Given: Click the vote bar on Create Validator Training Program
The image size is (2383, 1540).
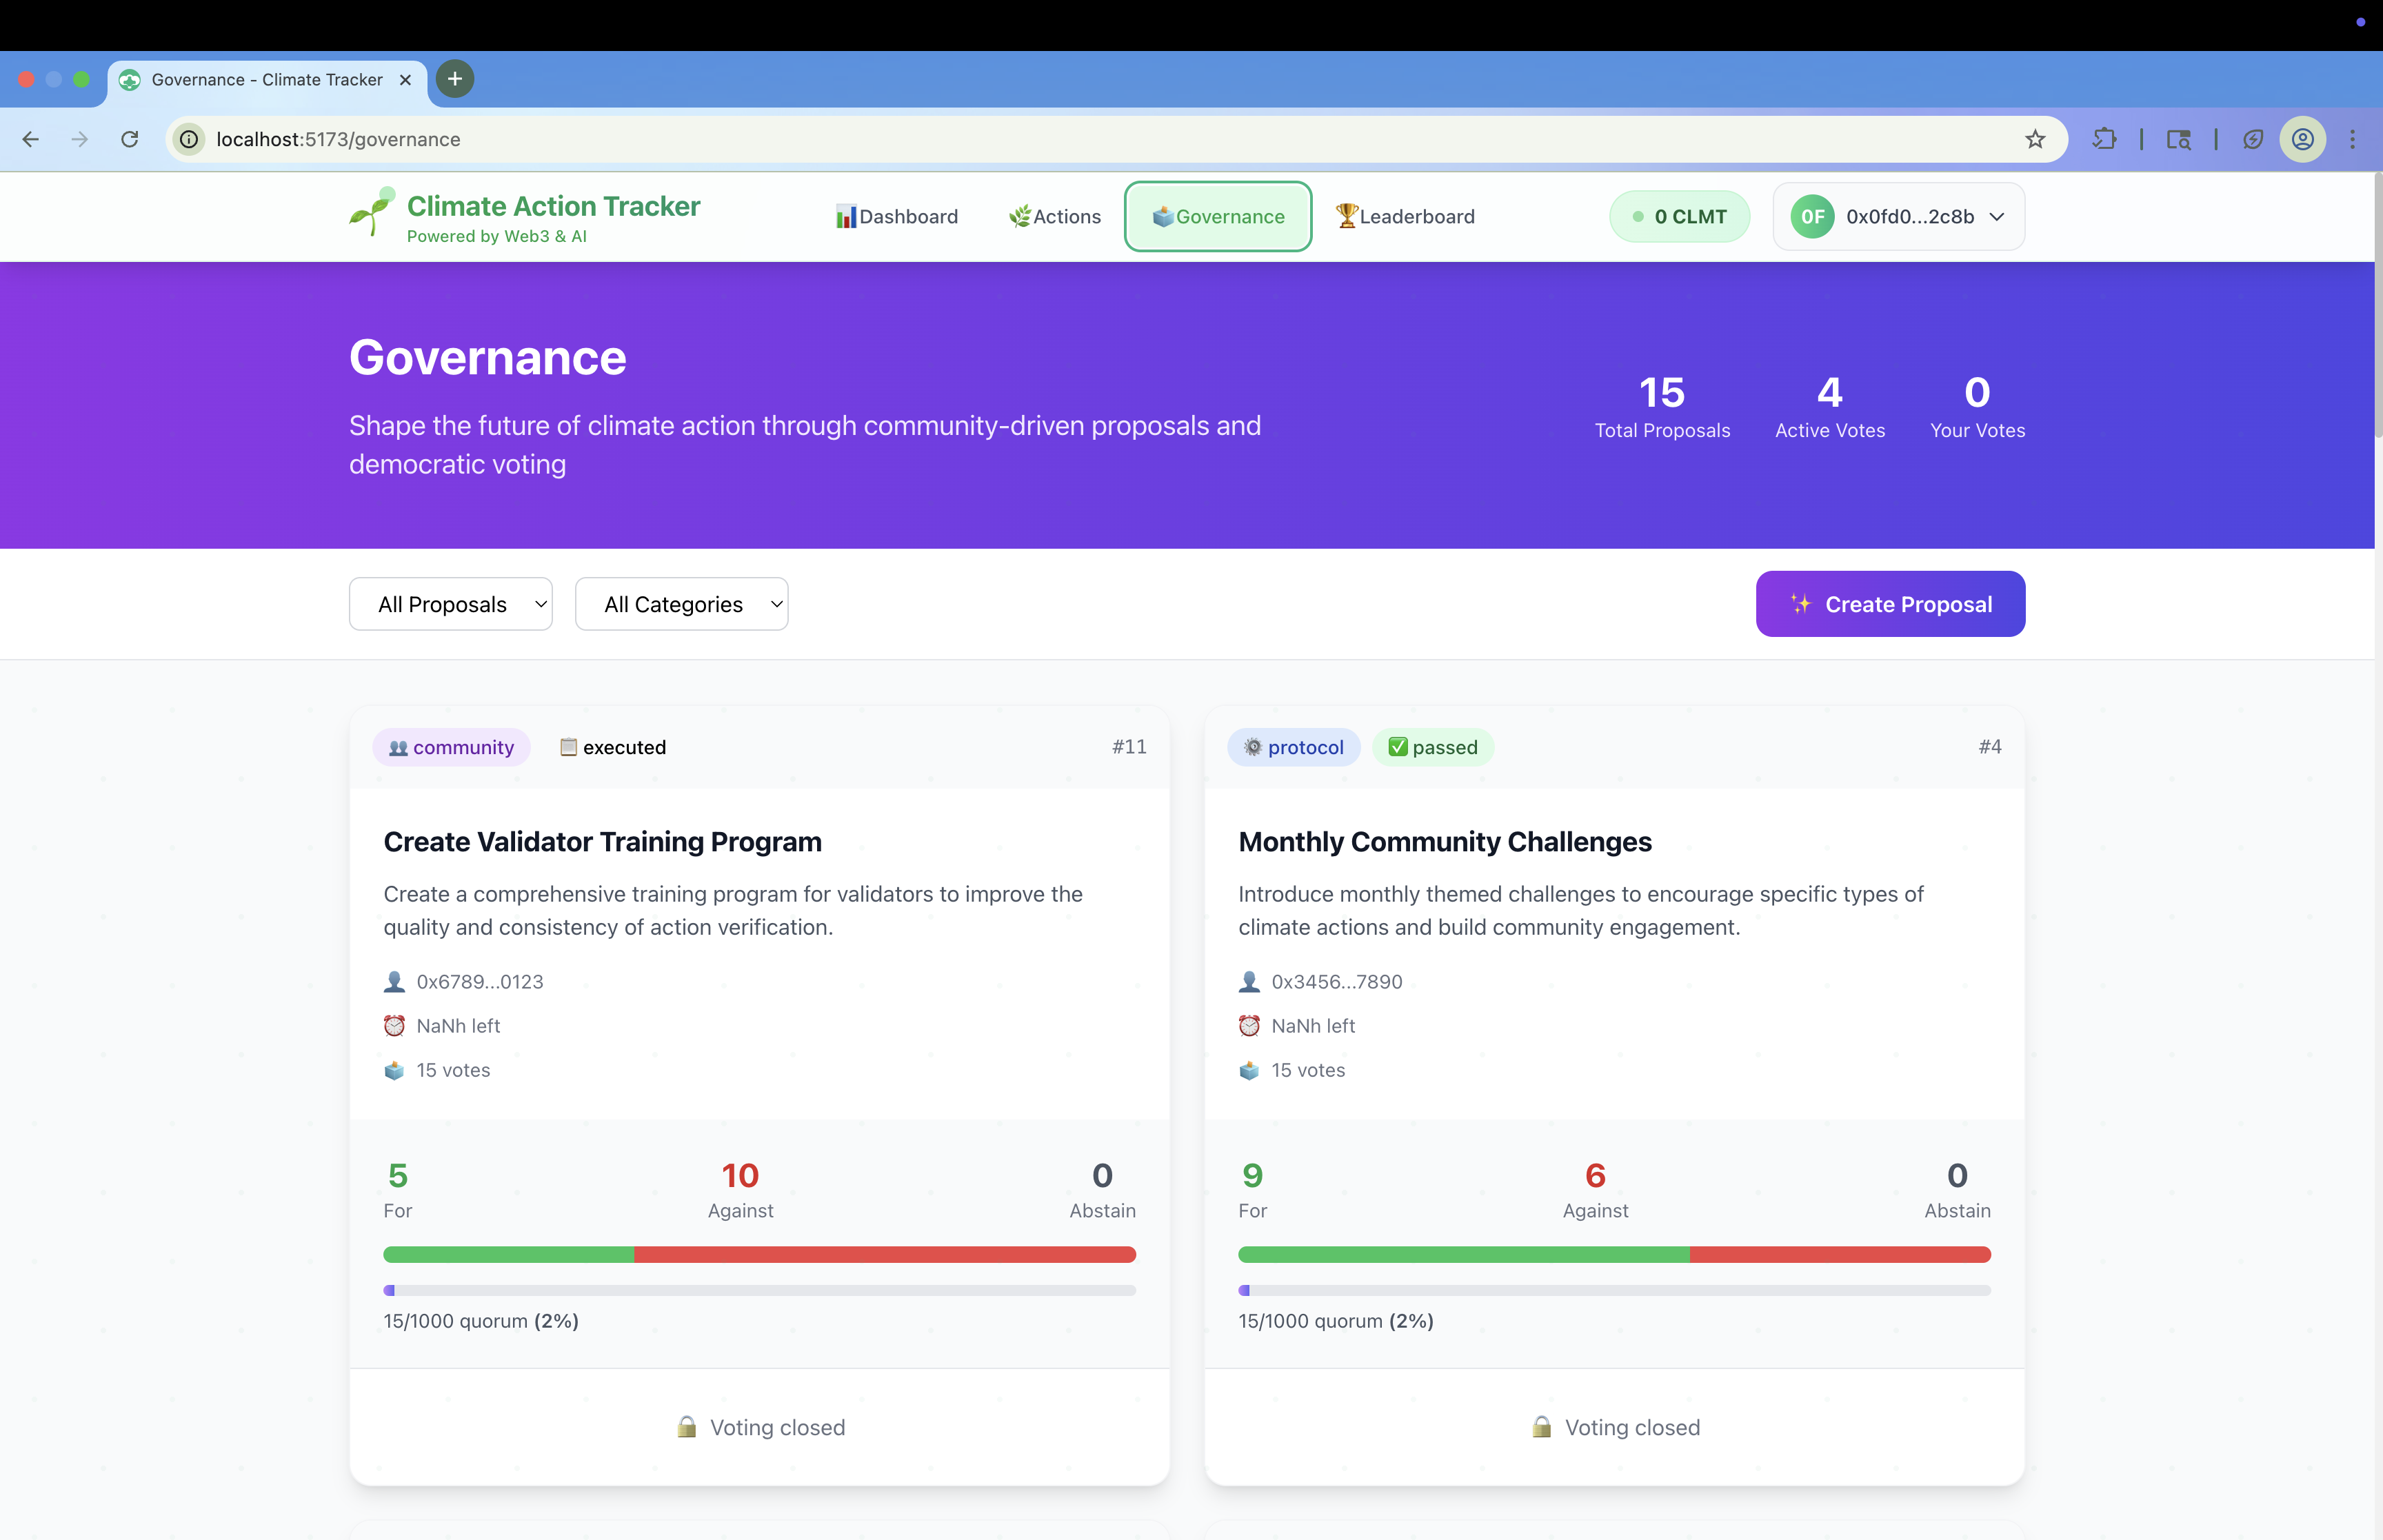Looking at the screenshot, I should click(759, 1254).
